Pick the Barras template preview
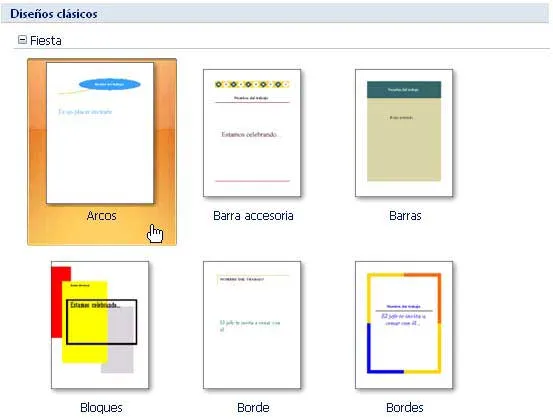The width and height of the screenshot is (553, 419). click(x=404, y=133)
